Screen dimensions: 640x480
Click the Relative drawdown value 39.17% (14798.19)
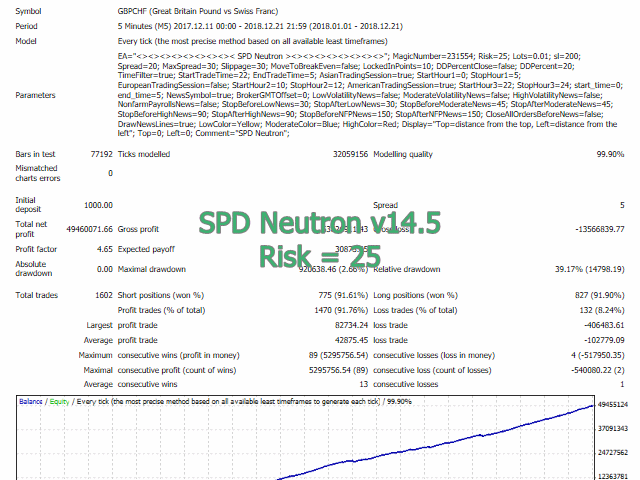589,269
